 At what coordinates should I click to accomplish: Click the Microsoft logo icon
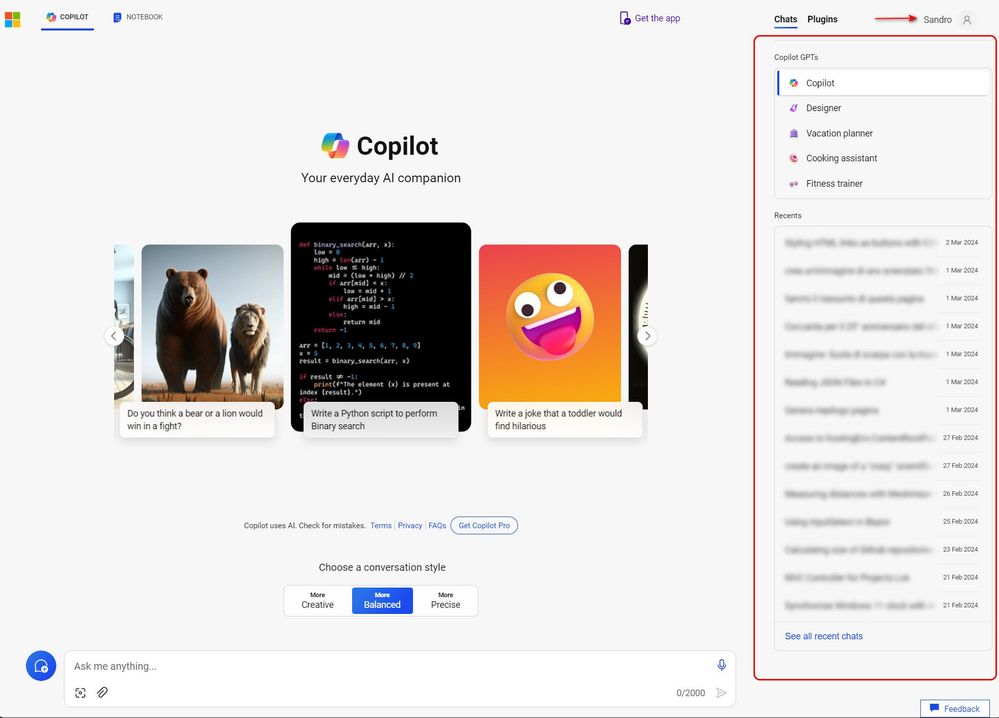(x=12, y=19)
